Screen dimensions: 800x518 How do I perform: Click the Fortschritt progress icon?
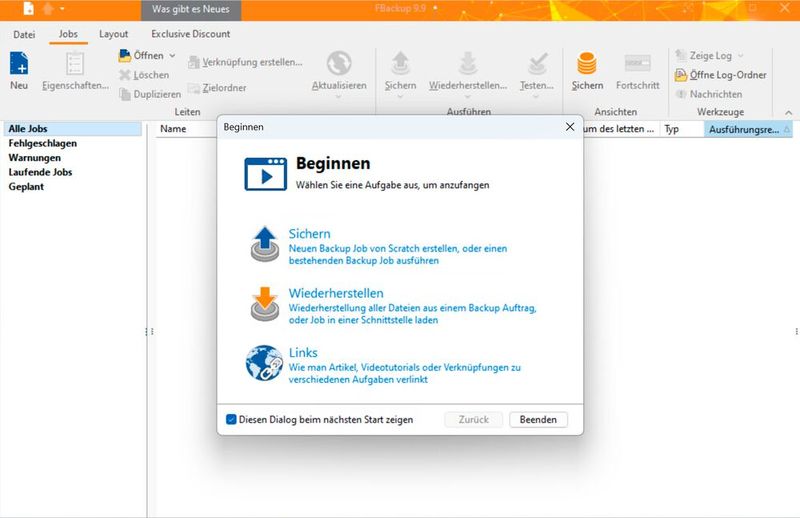[638, 63]
